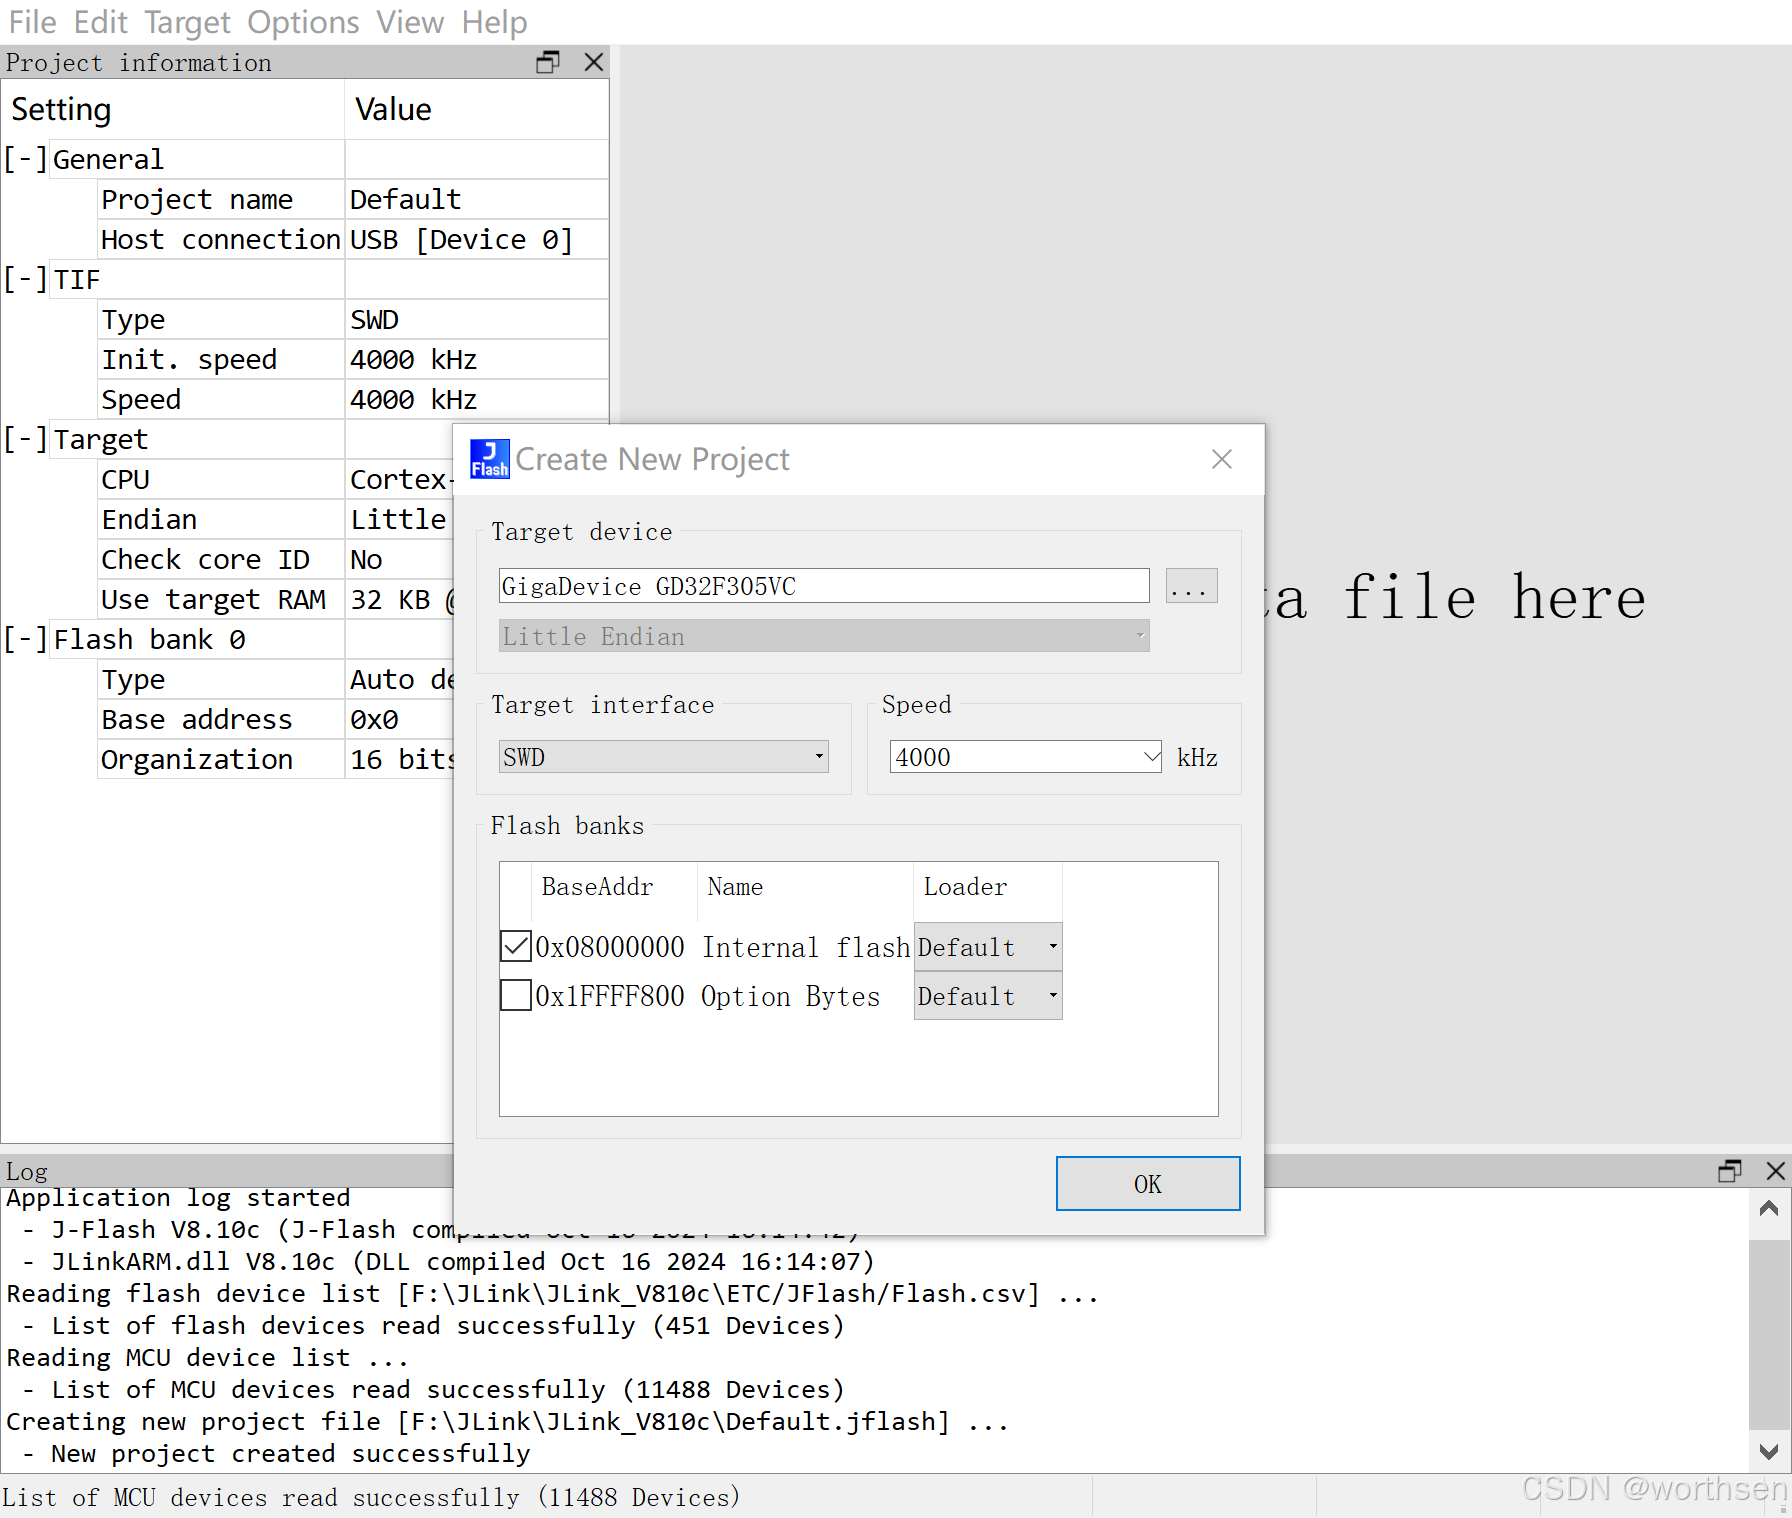Collapse the Flash bank 0 section
This screenshot has height=1518, width=1792.
click(25, 639)
